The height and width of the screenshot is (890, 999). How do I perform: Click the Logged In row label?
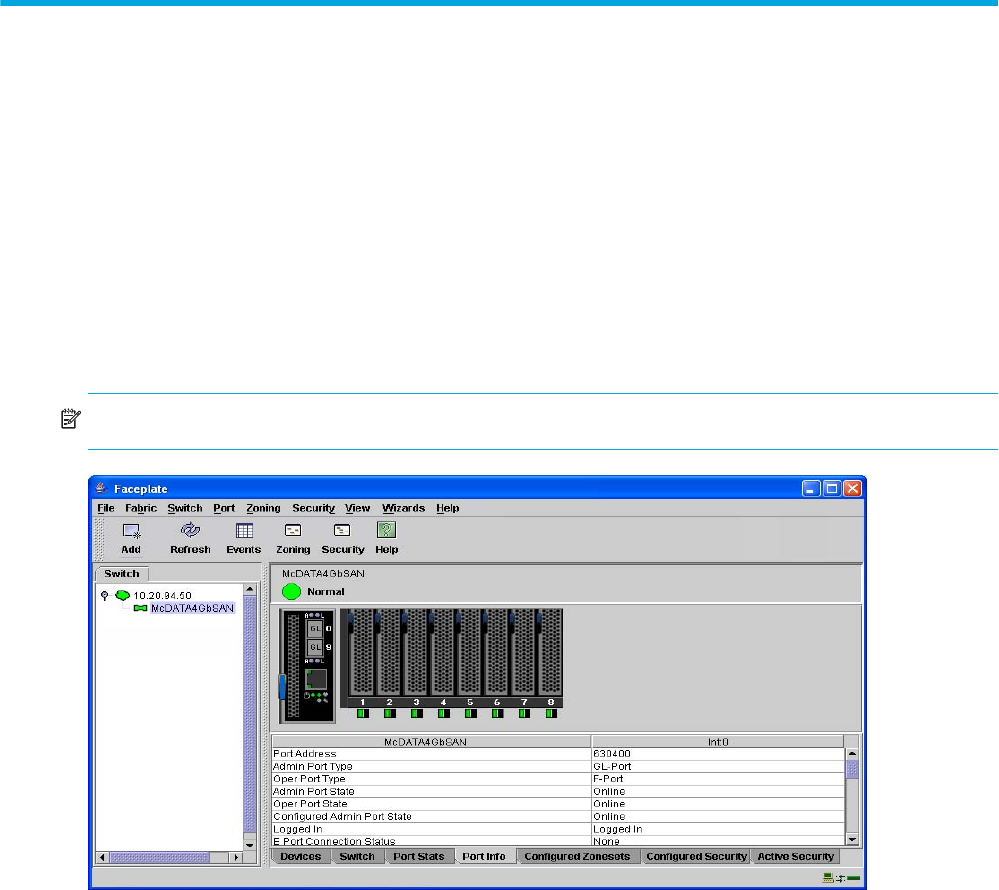click(298, 829)
